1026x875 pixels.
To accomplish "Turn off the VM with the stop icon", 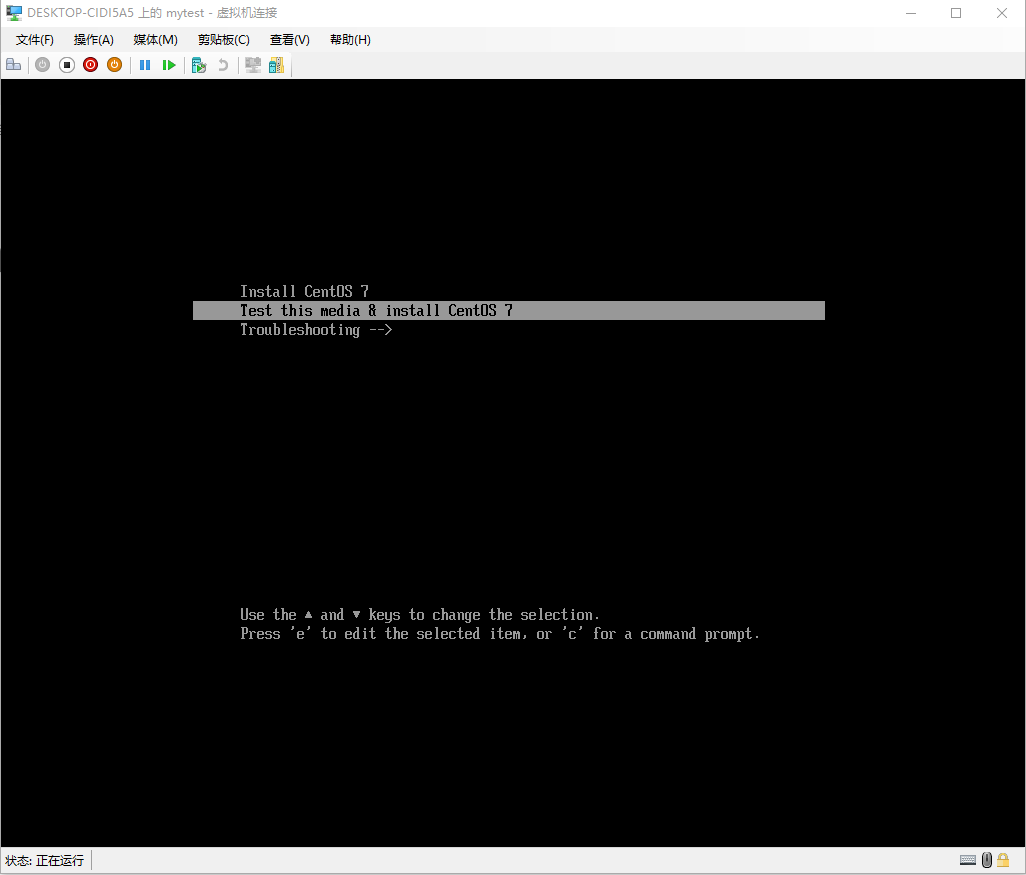I will click(67, 65).
